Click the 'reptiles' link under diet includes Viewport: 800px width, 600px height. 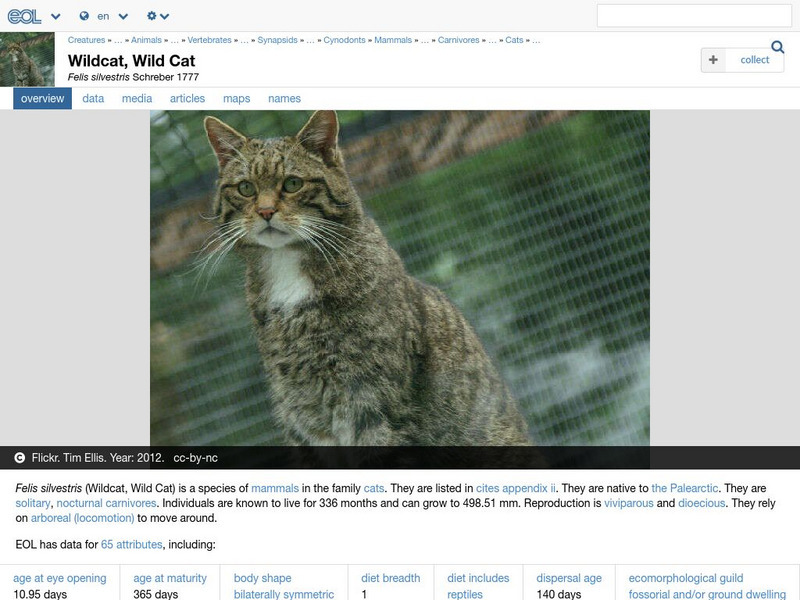coord(464,592)
